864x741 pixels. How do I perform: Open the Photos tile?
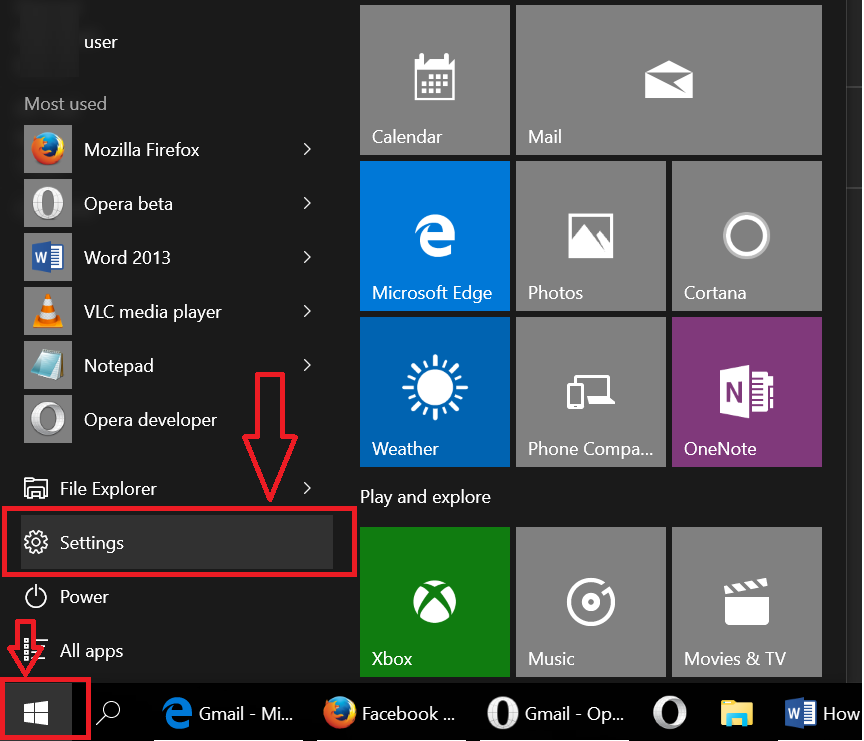tap(591, 236)
